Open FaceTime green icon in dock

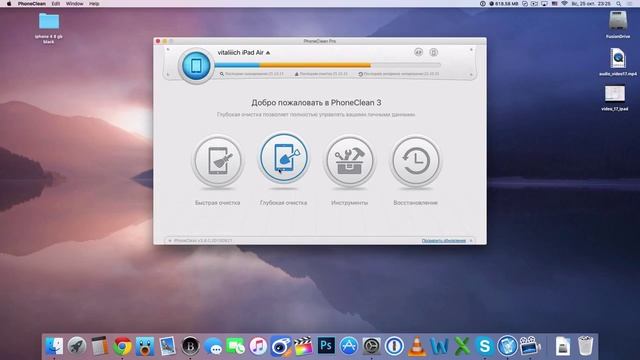236,346
